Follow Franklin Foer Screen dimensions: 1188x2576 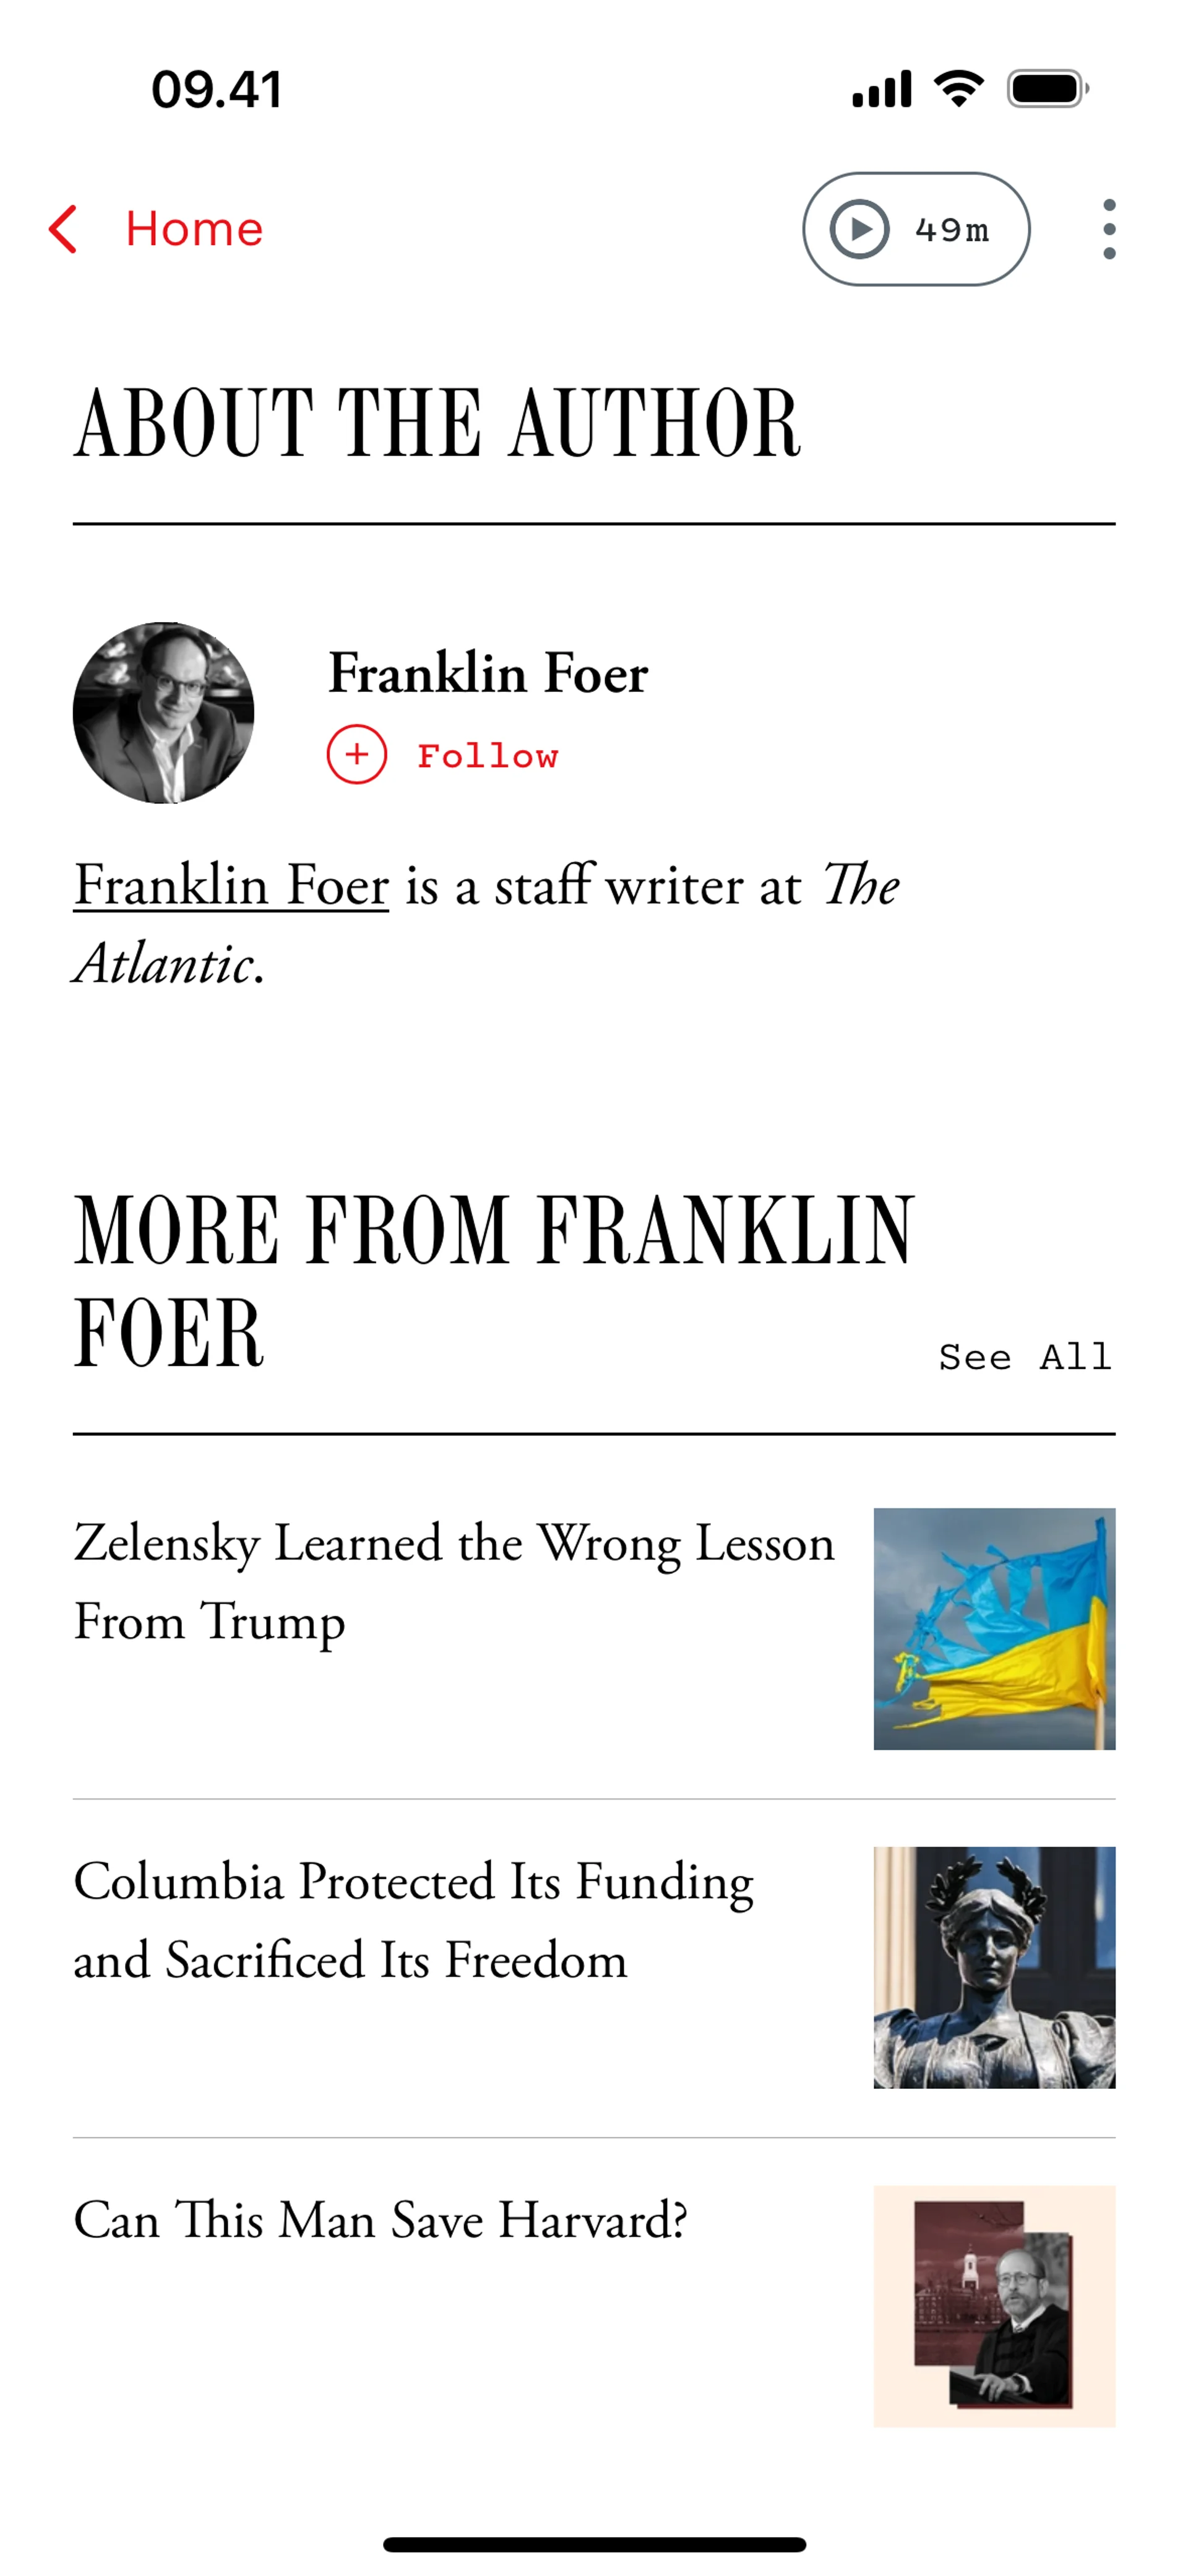pyautogui.click(x=487, y=756)
